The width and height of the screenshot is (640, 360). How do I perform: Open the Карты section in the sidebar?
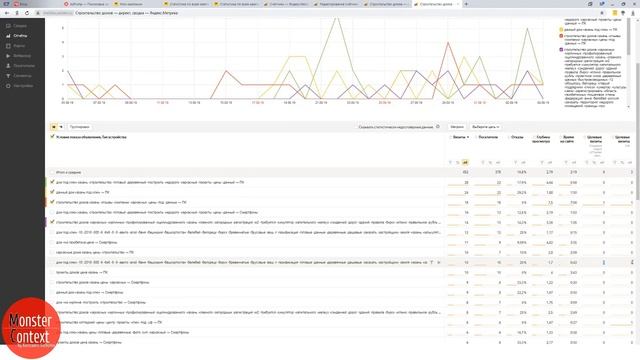[16, 46]
